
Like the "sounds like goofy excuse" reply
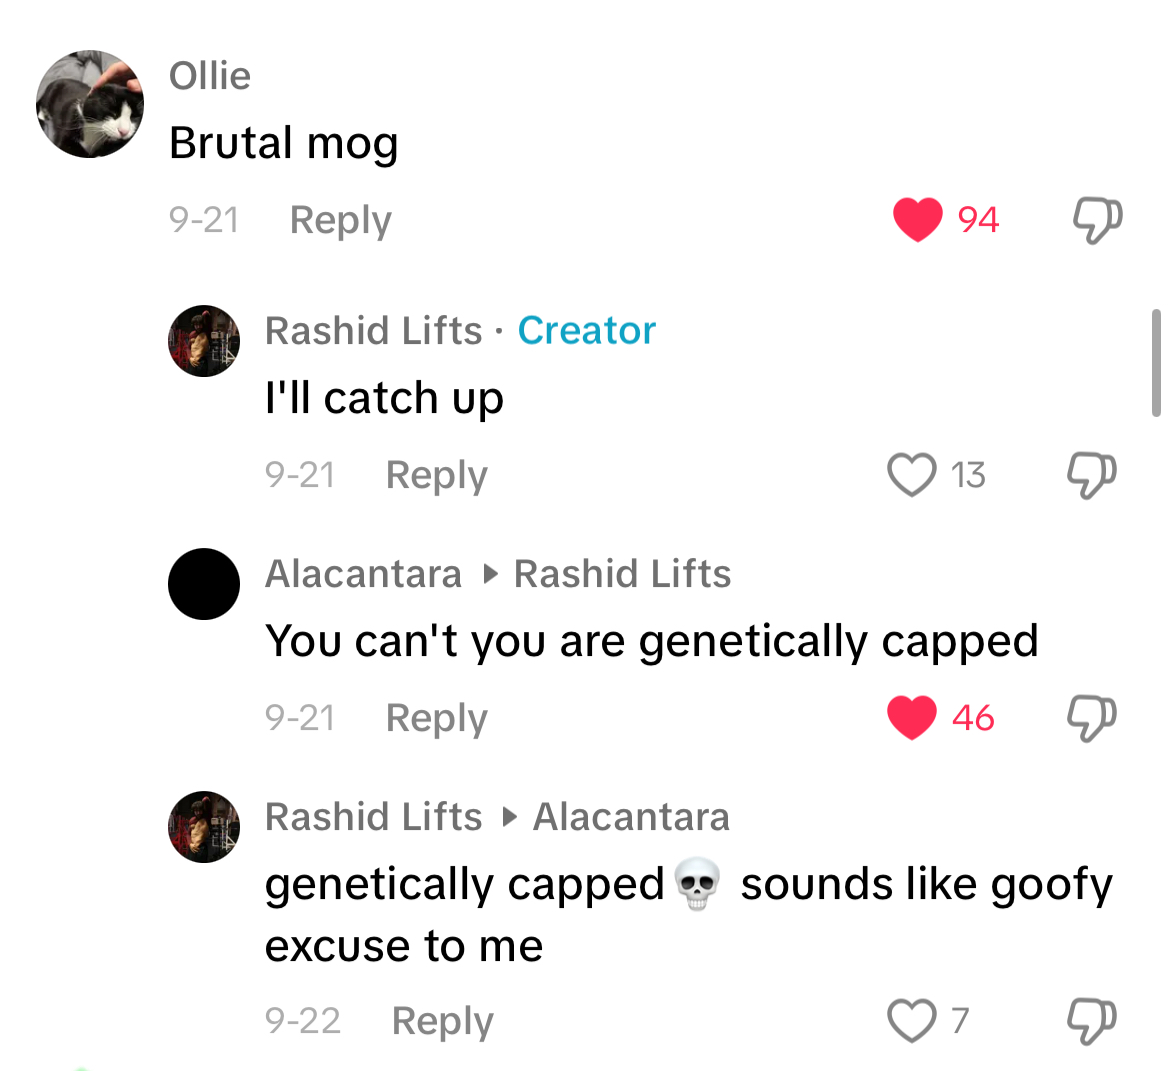click(x=912, y=1021)
